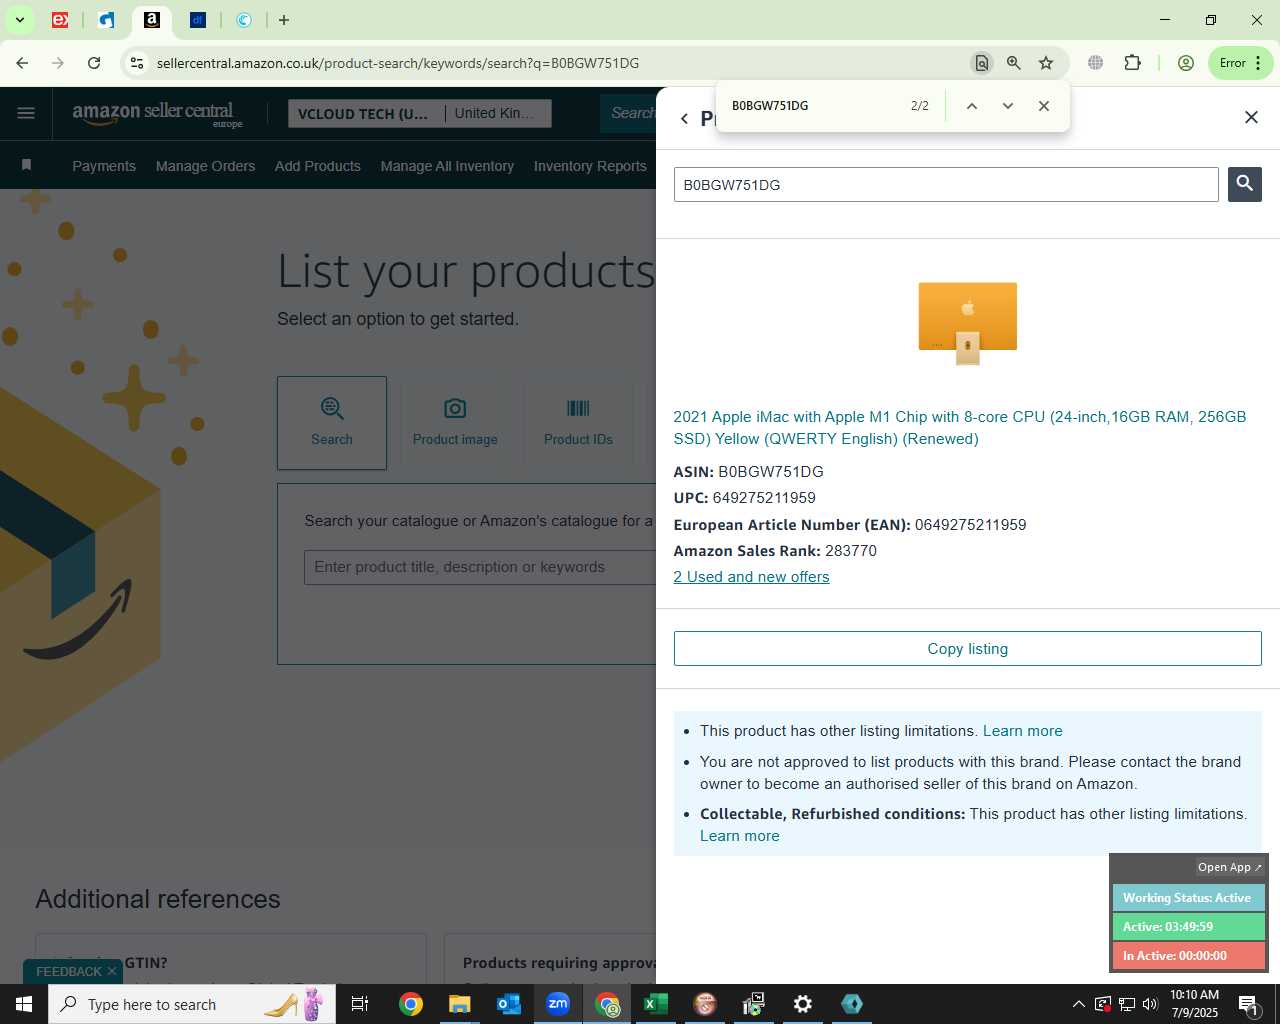Click the amazon seller central logo

[x=157, y=113]
